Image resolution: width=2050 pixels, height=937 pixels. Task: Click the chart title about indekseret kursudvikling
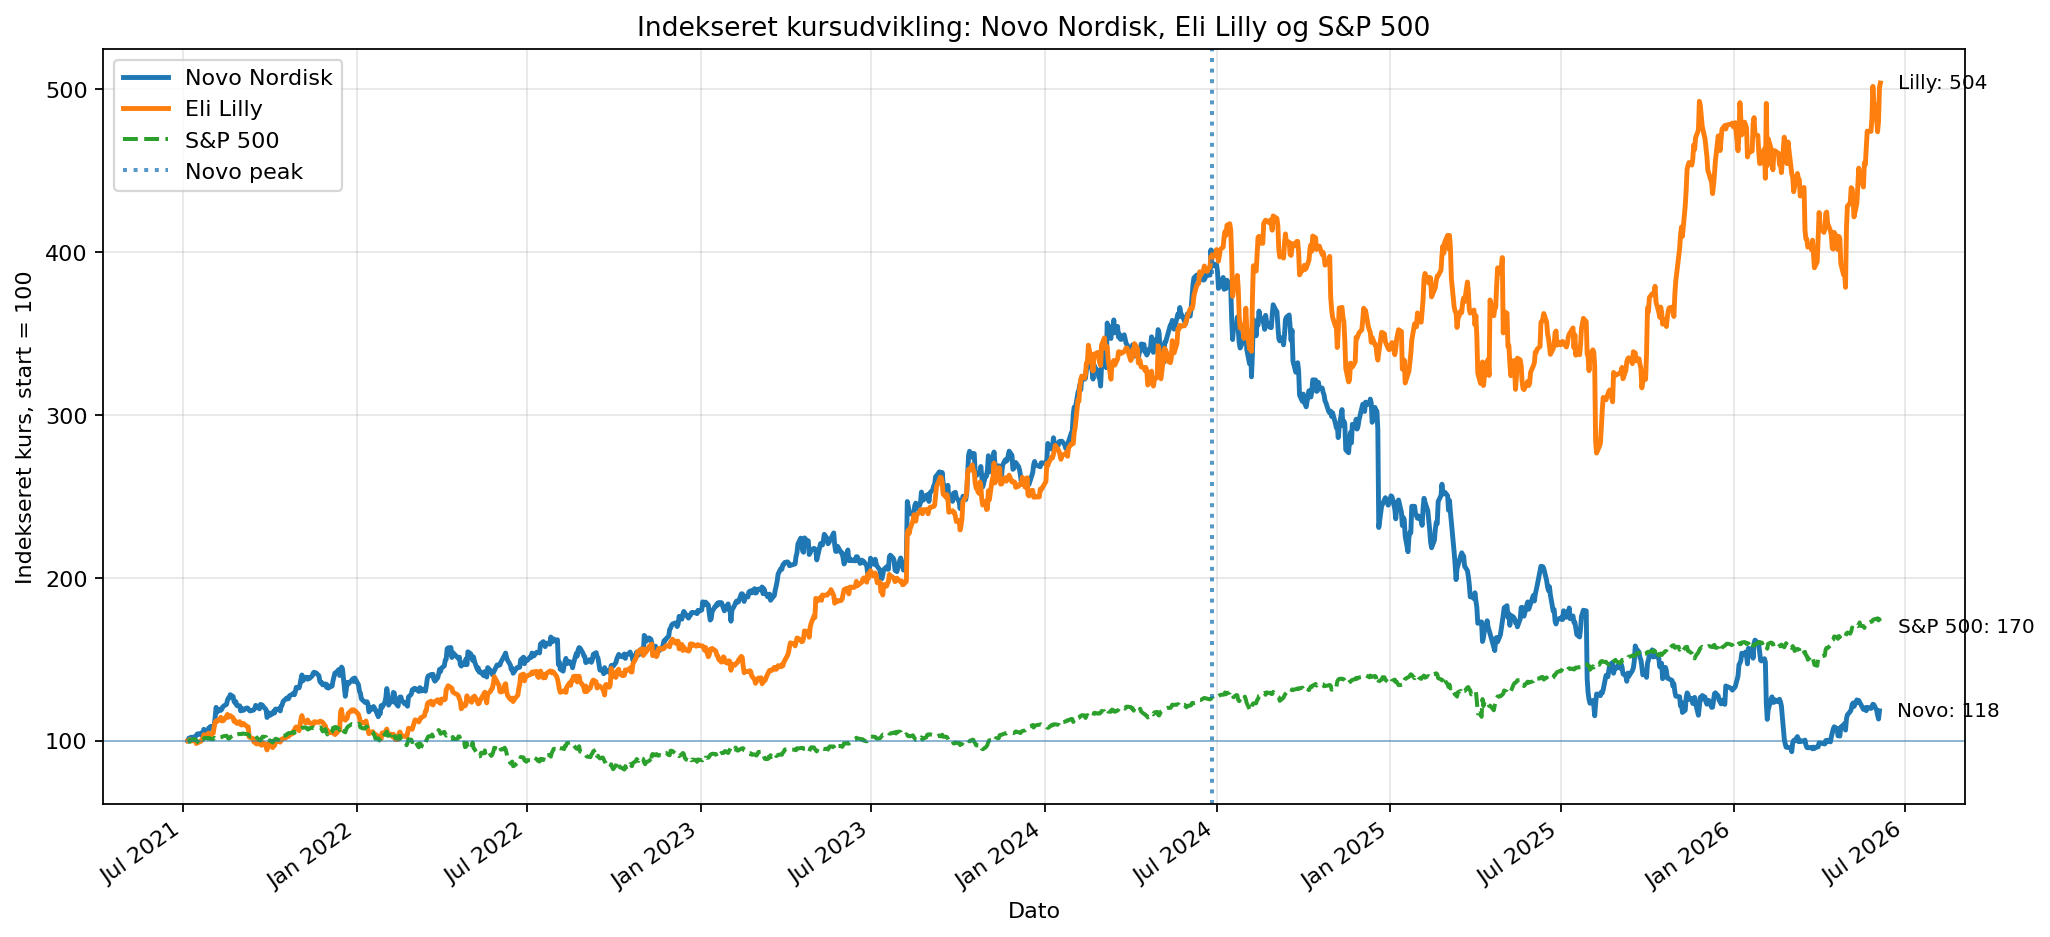[x=1033, y=27]
